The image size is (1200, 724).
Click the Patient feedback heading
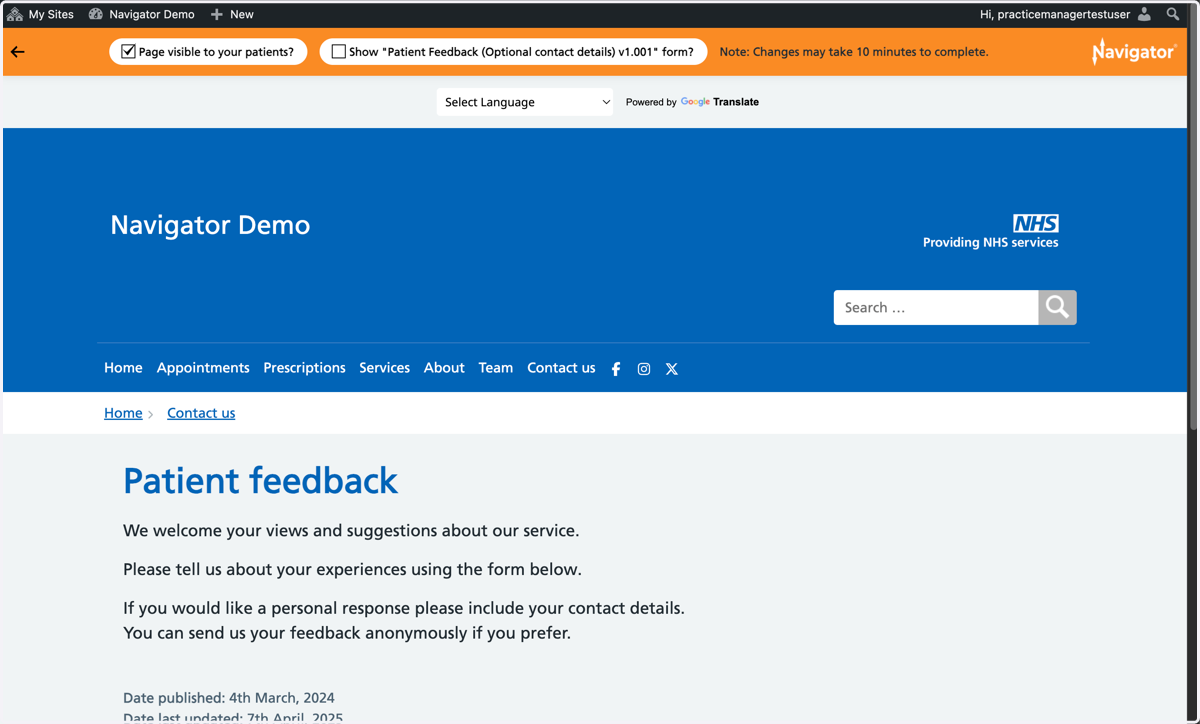pyautogui.click(x=260, y=481)
